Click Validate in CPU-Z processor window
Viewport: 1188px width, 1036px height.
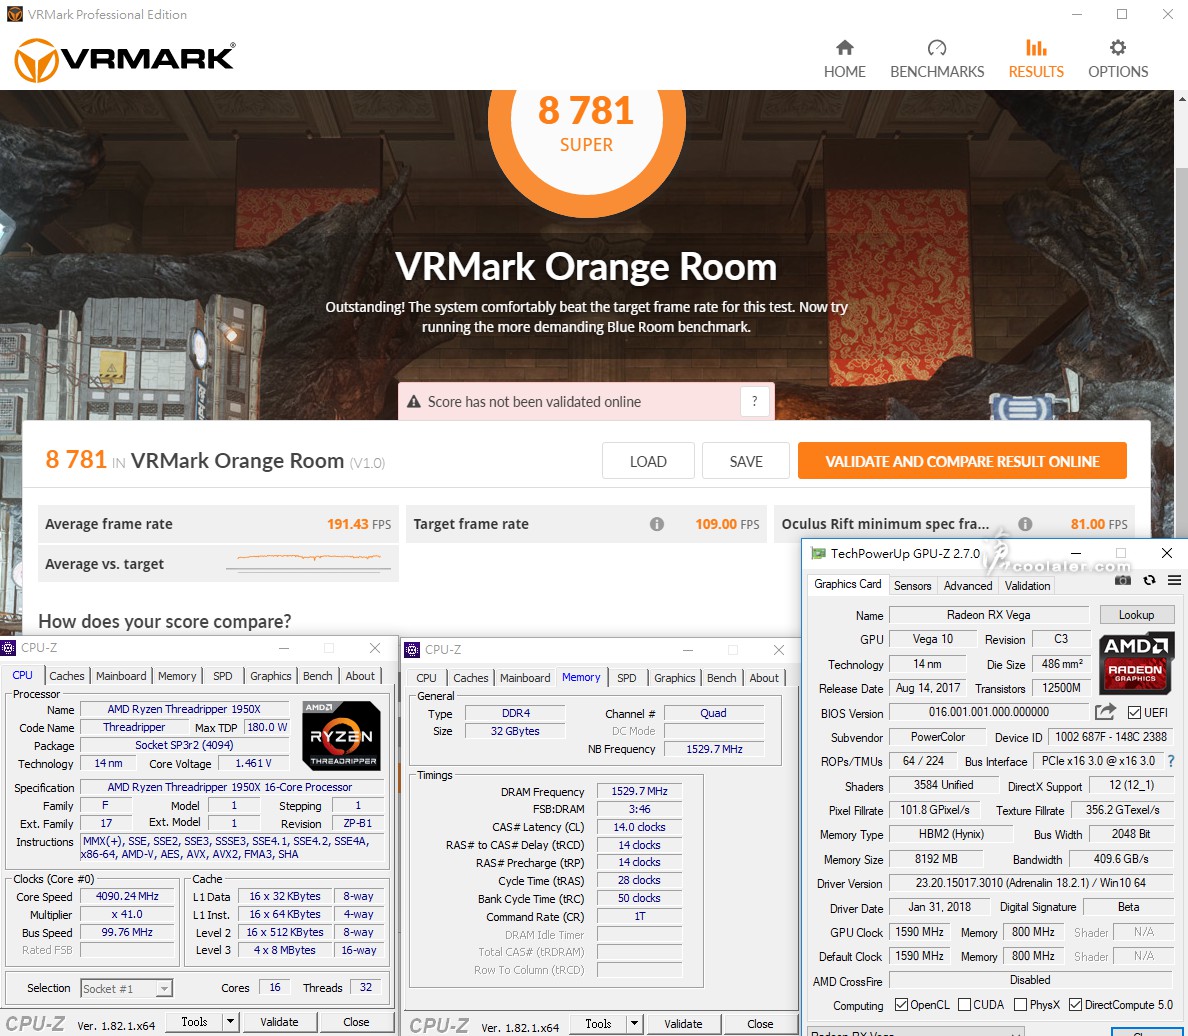point(279,1022)
